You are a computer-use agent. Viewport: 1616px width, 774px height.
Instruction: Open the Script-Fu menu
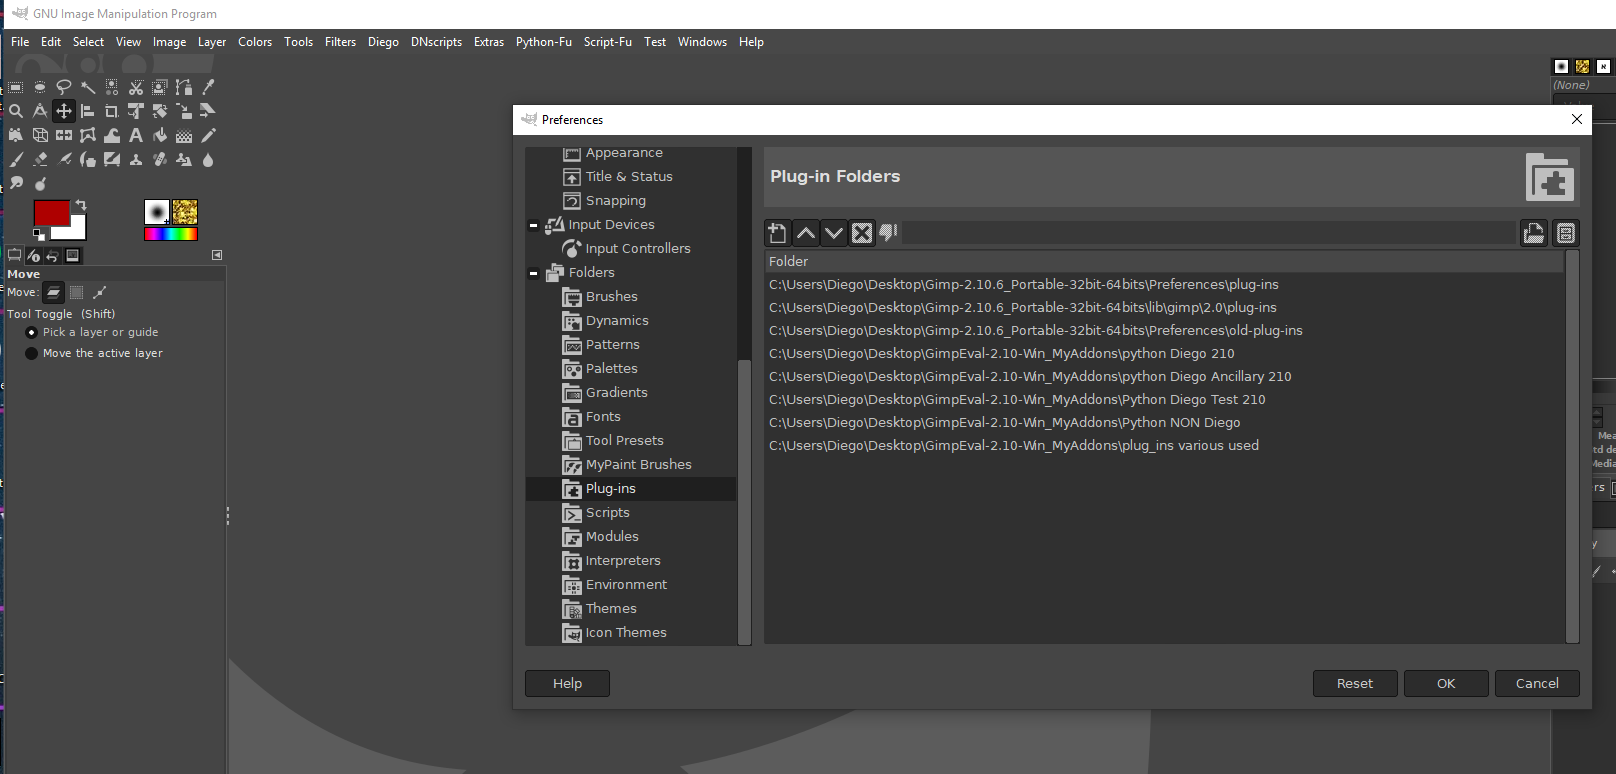point(608,42)
